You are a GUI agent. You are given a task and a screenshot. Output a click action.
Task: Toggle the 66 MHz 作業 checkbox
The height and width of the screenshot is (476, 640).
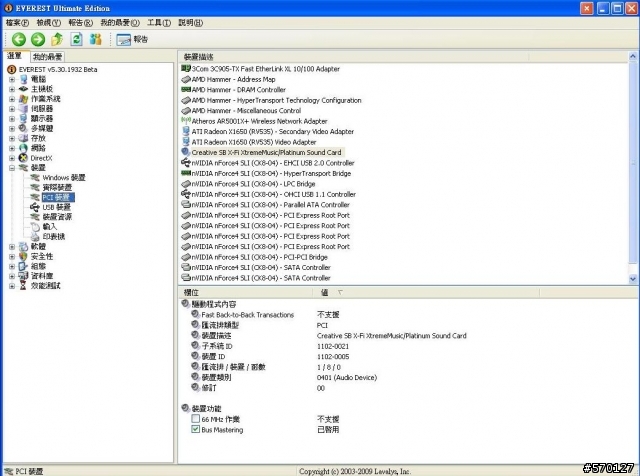tap(196, 419)
